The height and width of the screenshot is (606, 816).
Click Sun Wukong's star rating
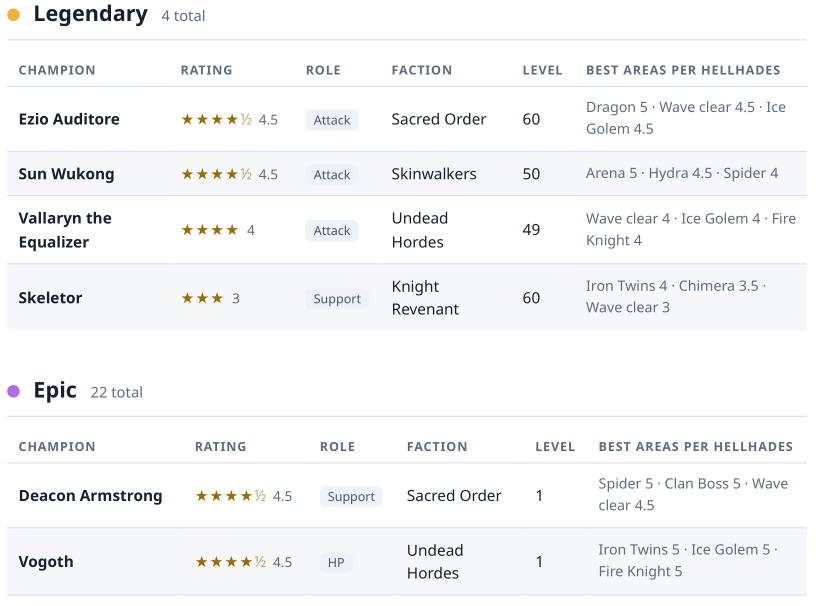coord(230,174)
